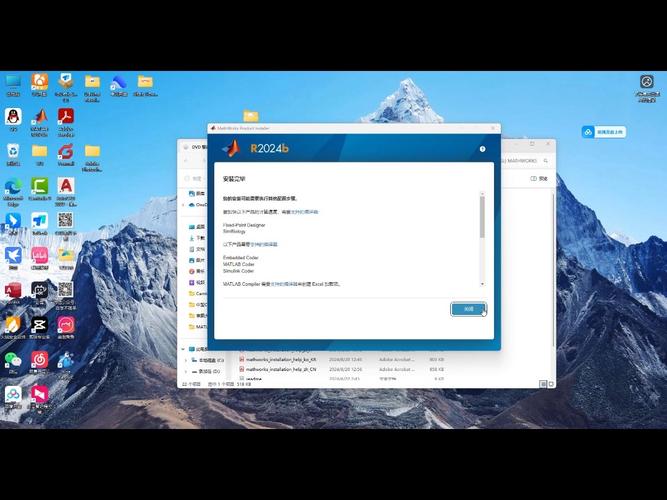Click the first support-package link in installer text

point(305,211)
